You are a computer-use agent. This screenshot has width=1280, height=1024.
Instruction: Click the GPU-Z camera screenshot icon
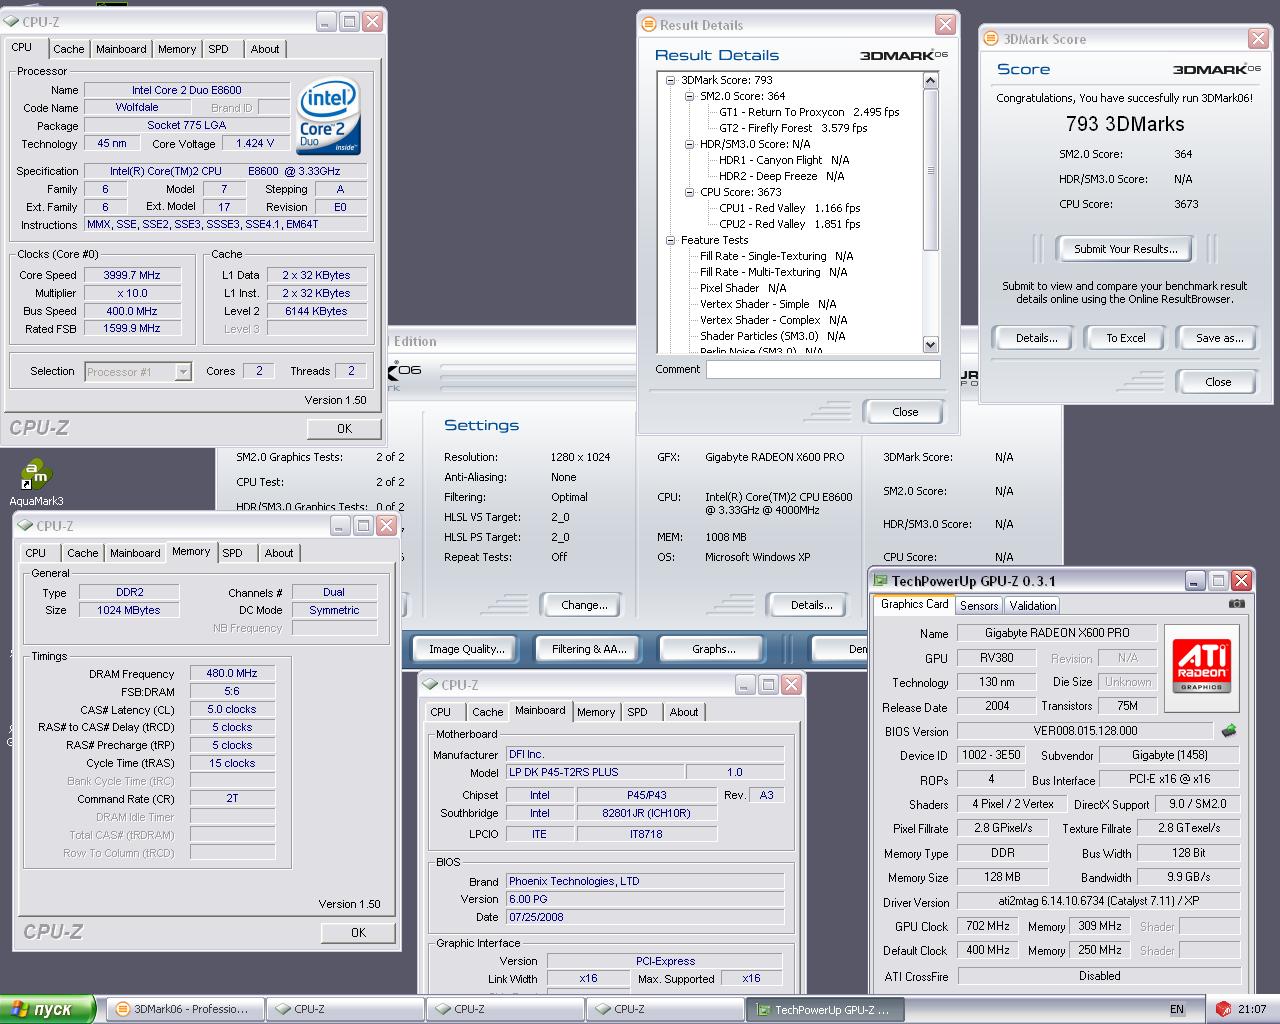click(x=1237, y=604)
